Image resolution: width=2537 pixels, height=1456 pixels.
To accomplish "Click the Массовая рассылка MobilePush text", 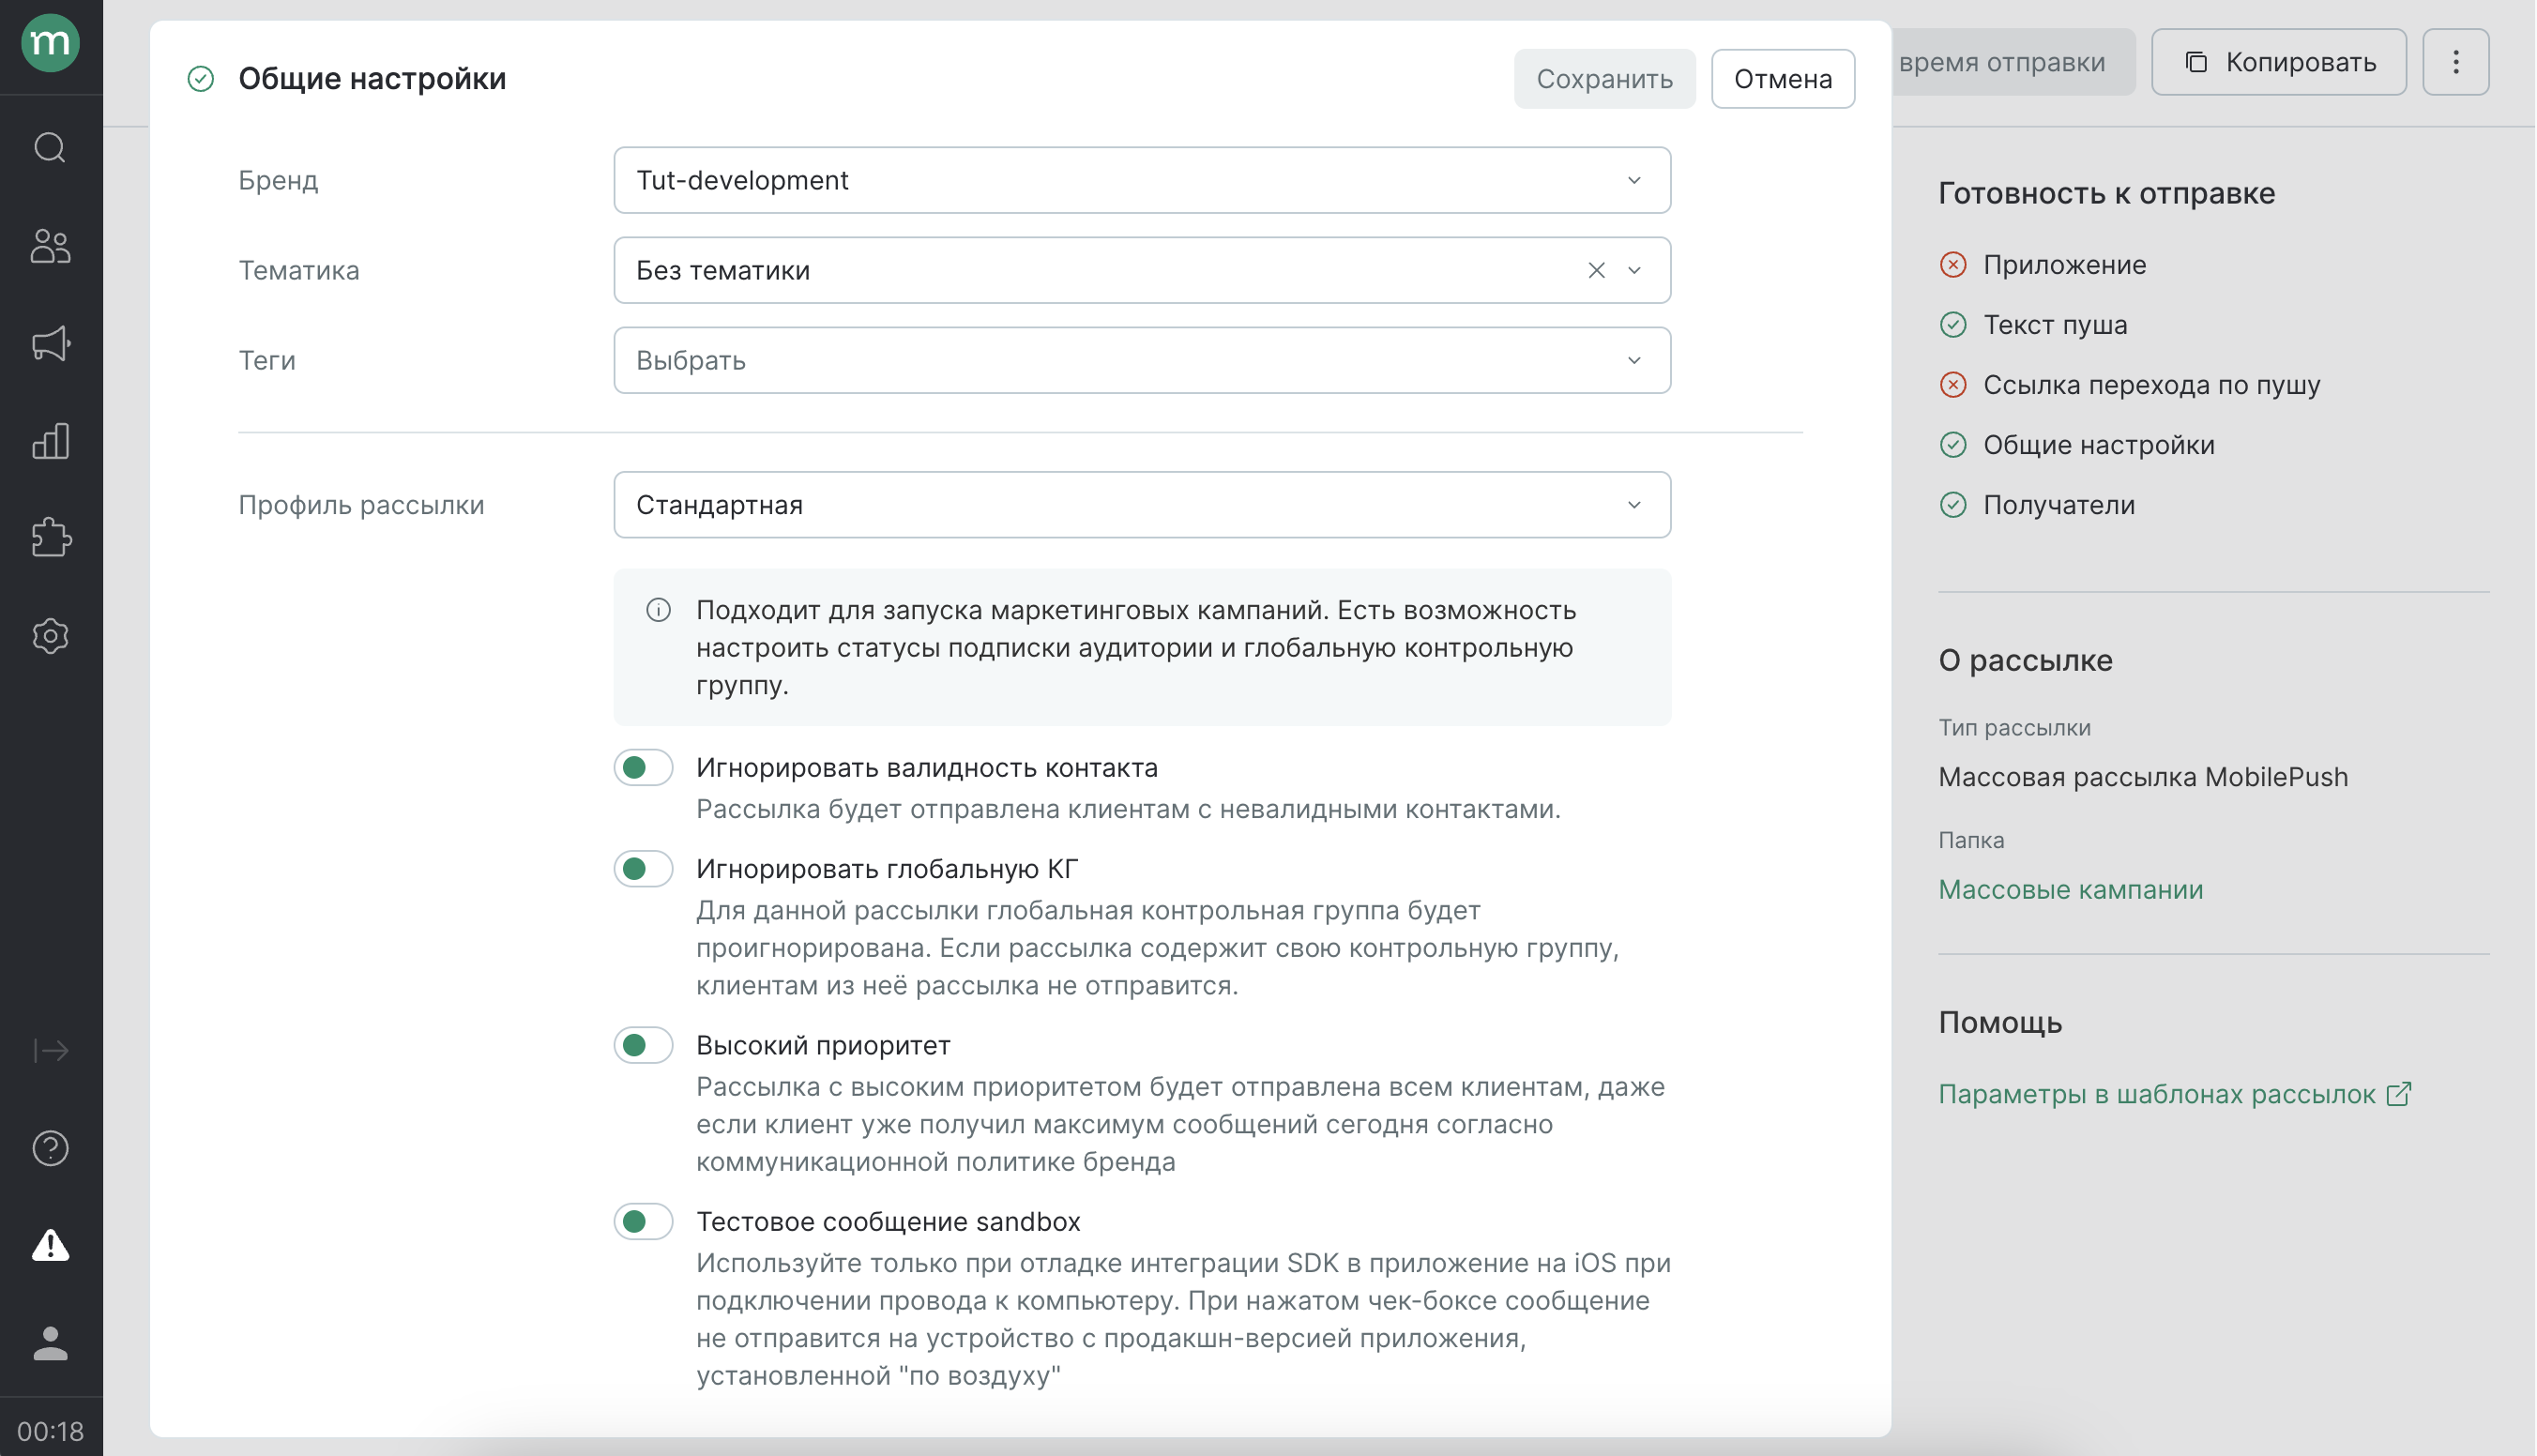I will click(2143, 777).
